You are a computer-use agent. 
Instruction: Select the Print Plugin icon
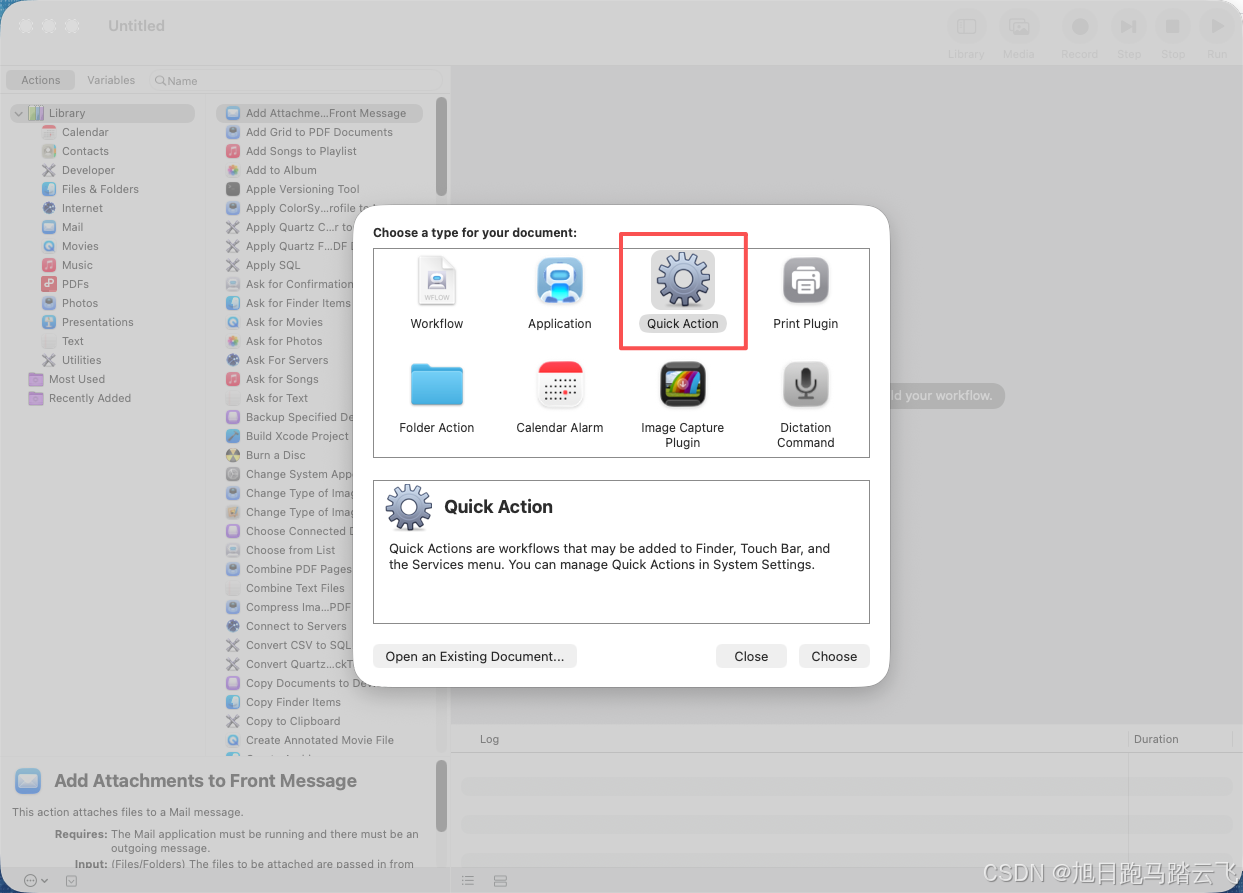coord(805,281)
